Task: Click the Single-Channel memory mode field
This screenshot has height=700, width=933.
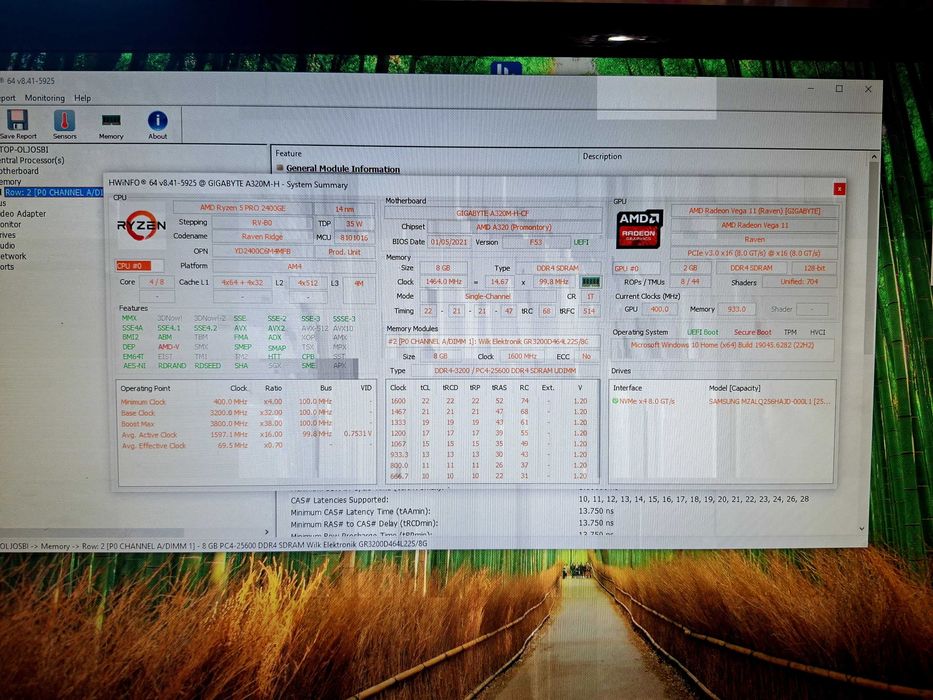Action: click(488, 296)
